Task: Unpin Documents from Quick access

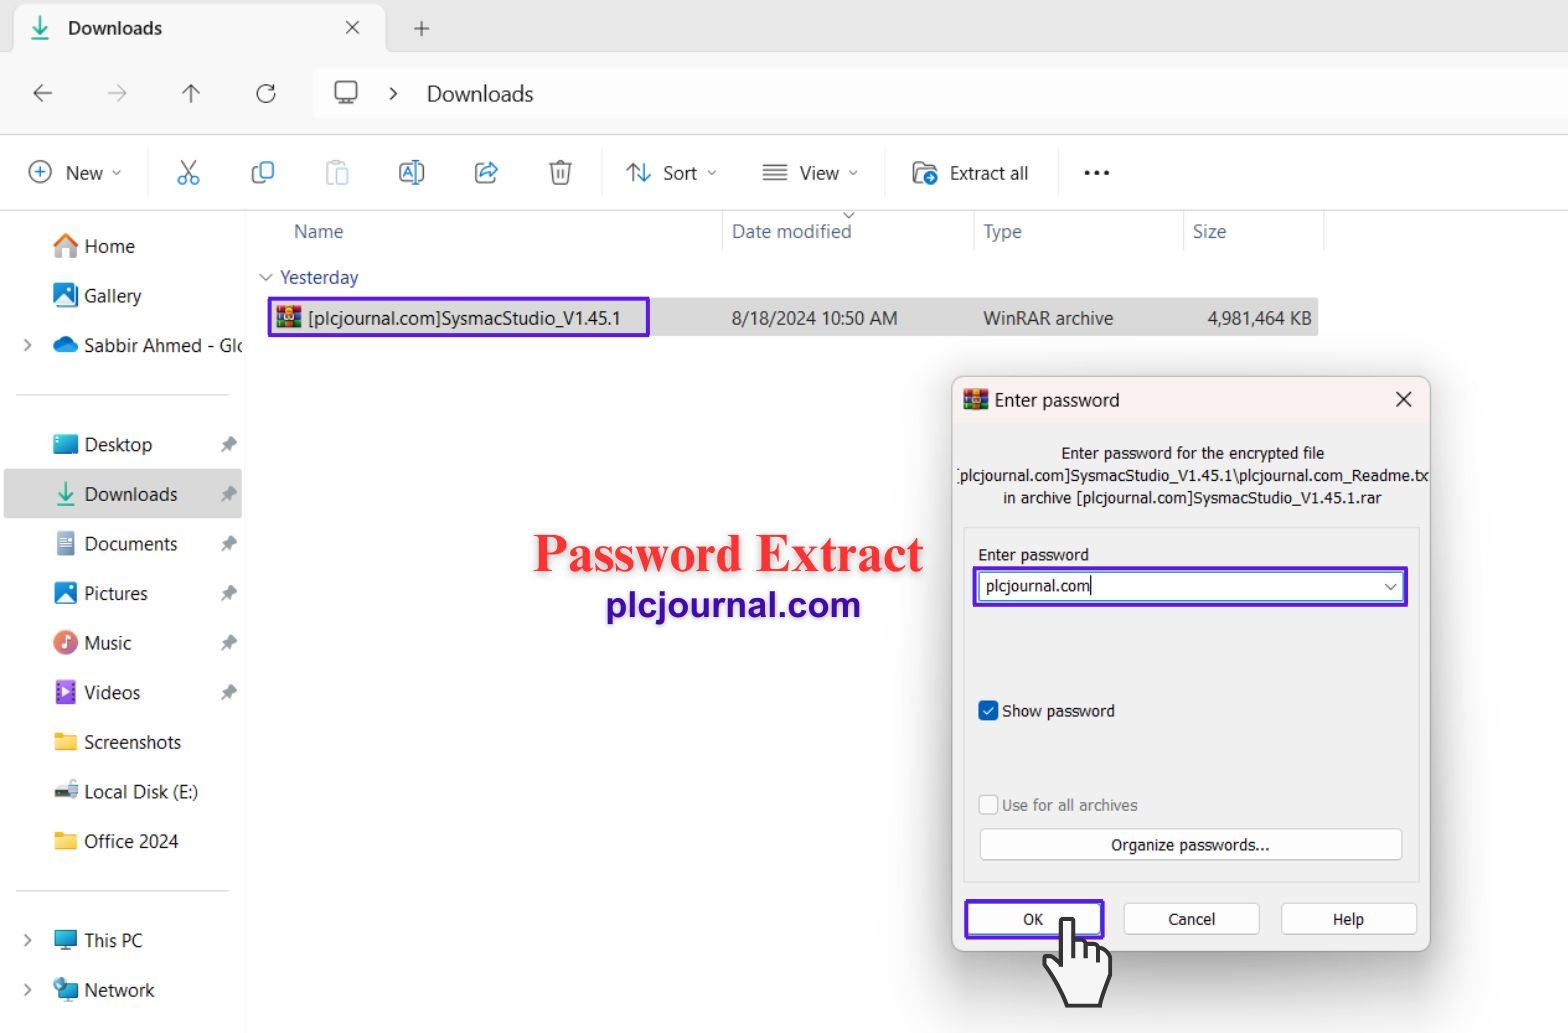Action: click(229, 543)
